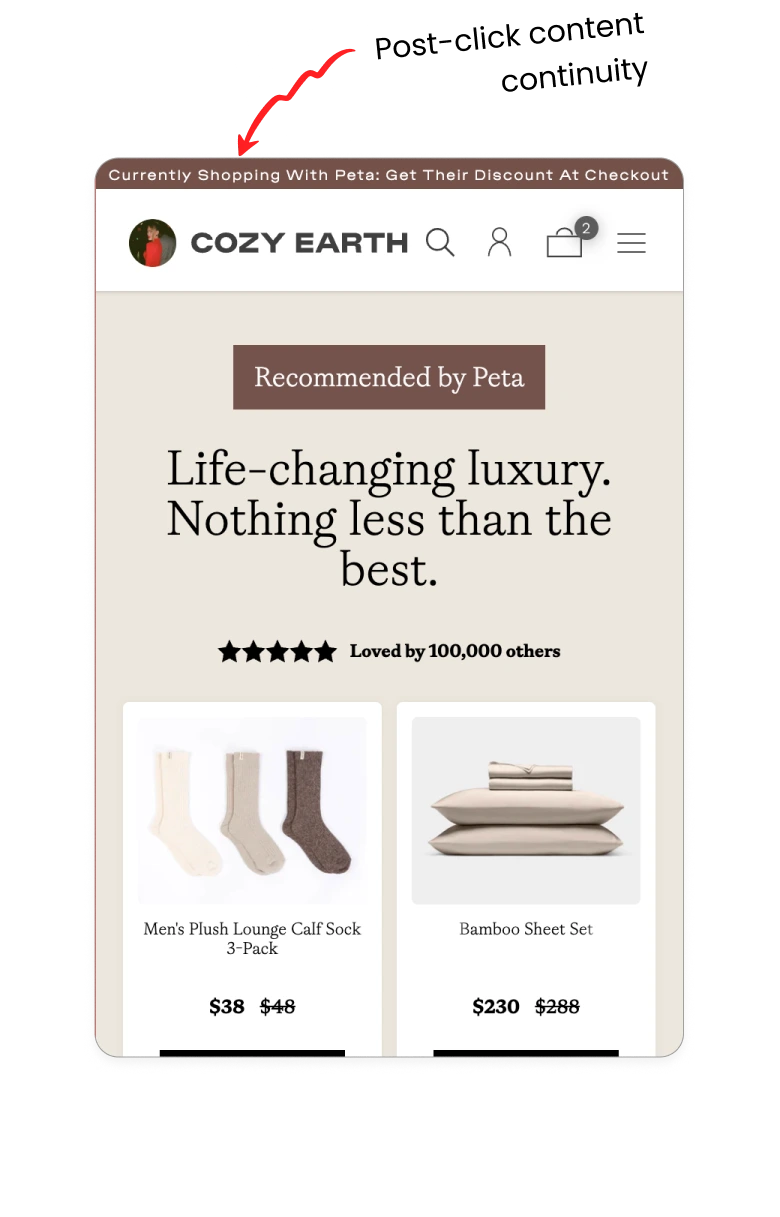
Task: Click the black button under sheet set
Action: (x=526, y=1053)
